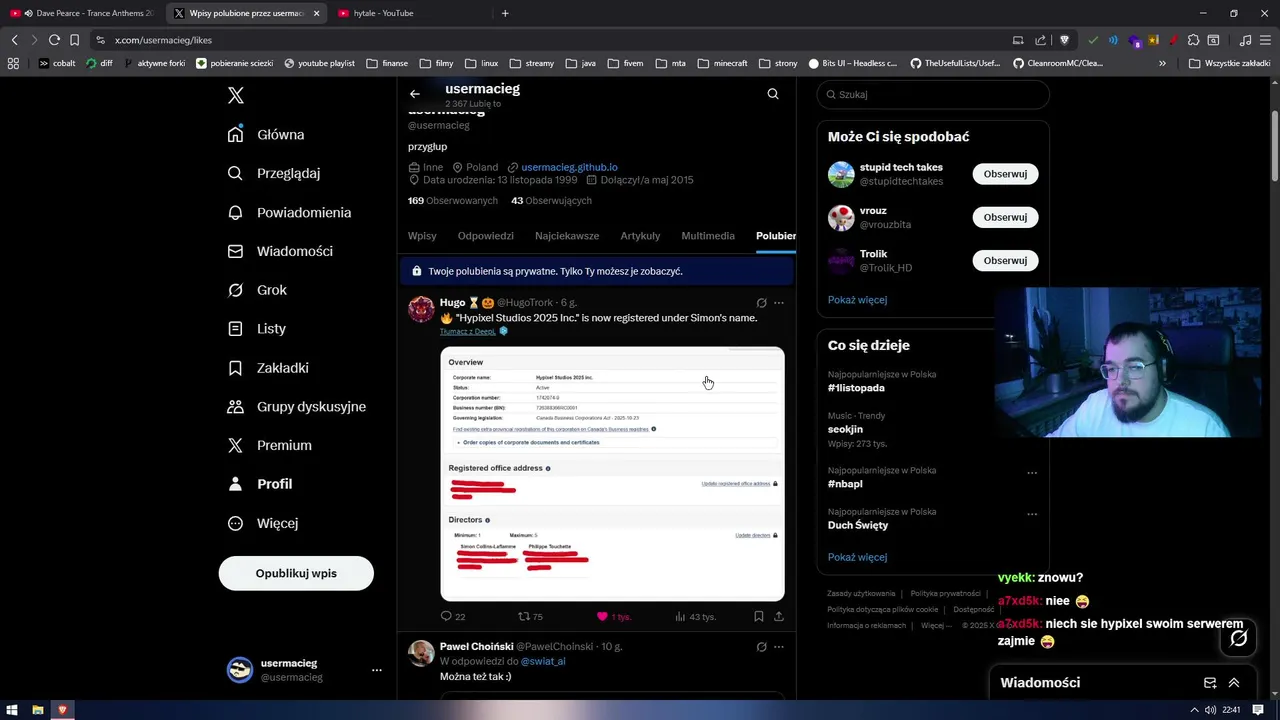Open Zakładki in the sidebar
This screenshot has width=1280, height=720.
[268, 368]
